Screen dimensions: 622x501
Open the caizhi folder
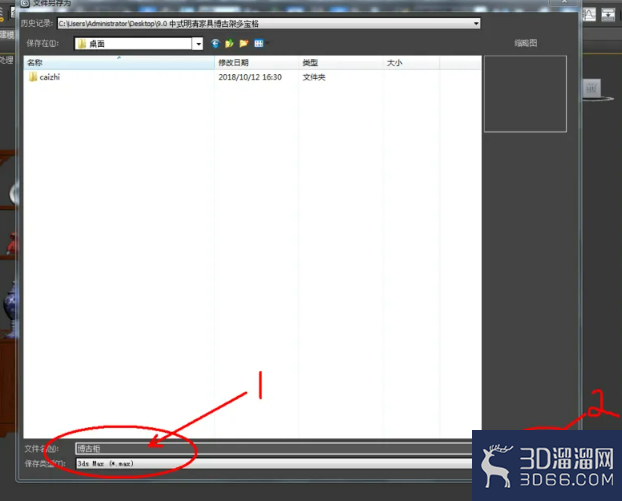tap(44, 77)
